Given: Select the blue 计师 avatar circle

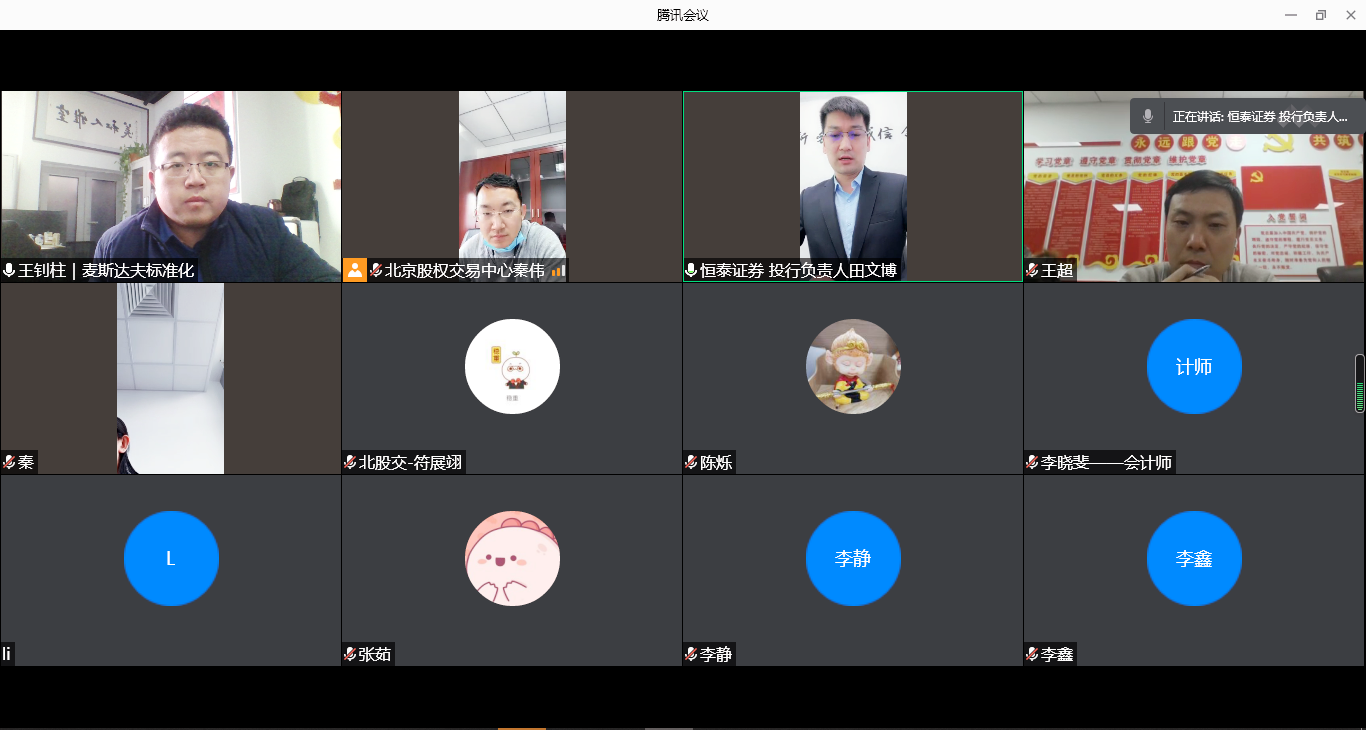Looking at the screenshot, I should point(1194,367).
